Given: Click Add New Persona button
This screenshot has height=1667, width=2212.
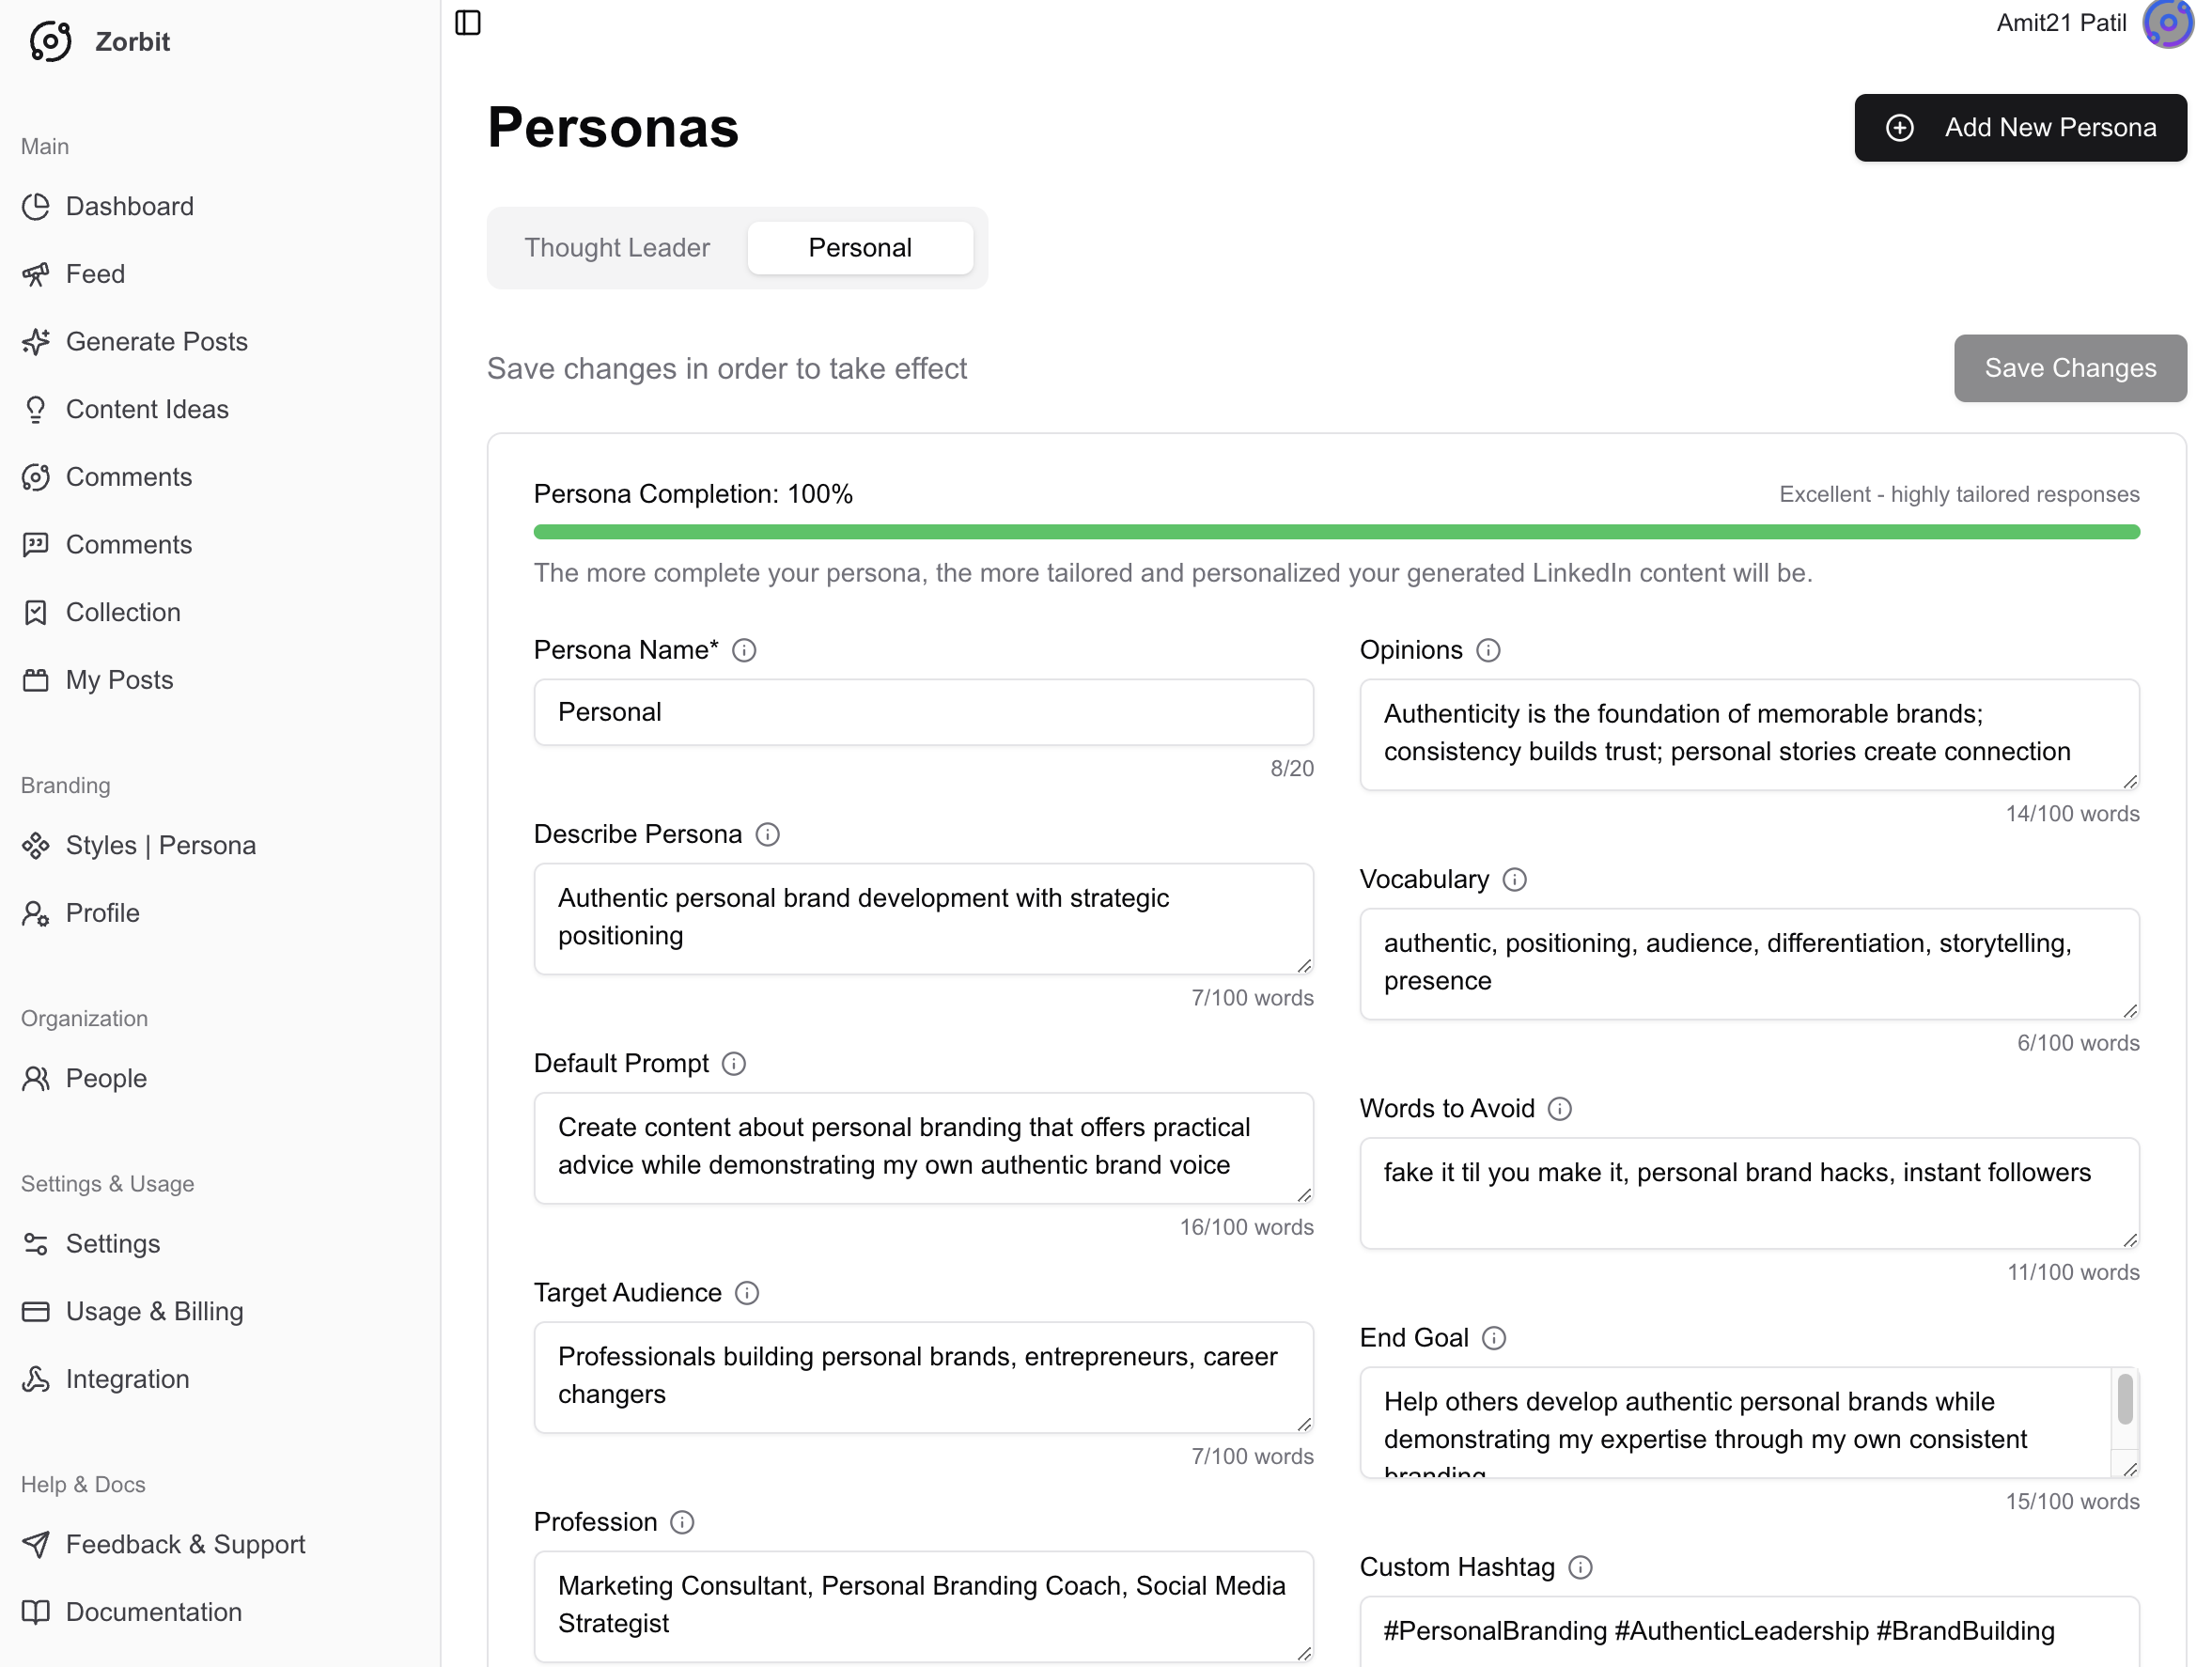Looking at the screenshot, I should click(2020, 127).
